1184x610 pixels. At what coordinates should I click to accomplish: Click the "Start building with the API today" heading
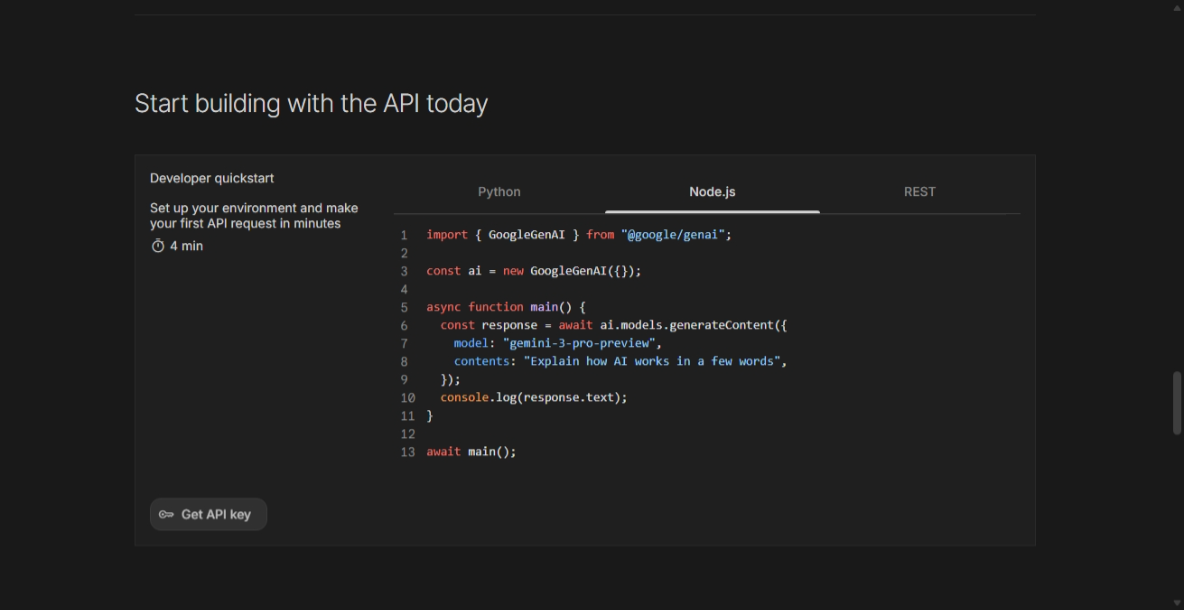[x=311, y=104]
